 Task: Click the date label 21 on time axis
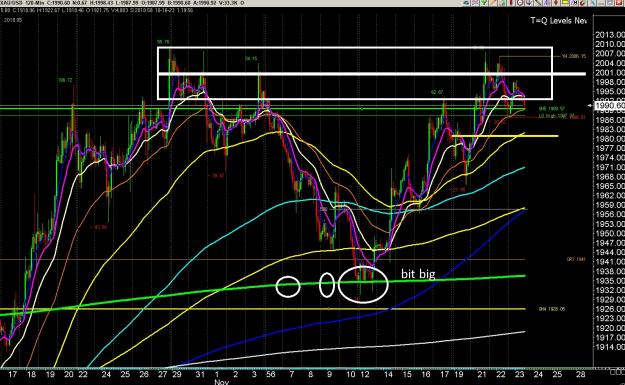(482, 374)
